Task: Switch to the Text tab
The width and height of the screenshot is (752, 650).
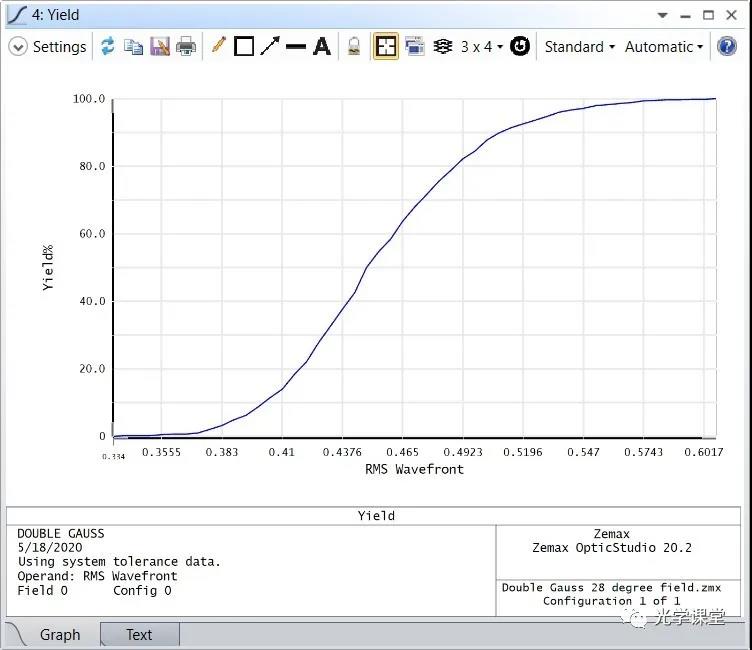Action: (x=139, y=634)
